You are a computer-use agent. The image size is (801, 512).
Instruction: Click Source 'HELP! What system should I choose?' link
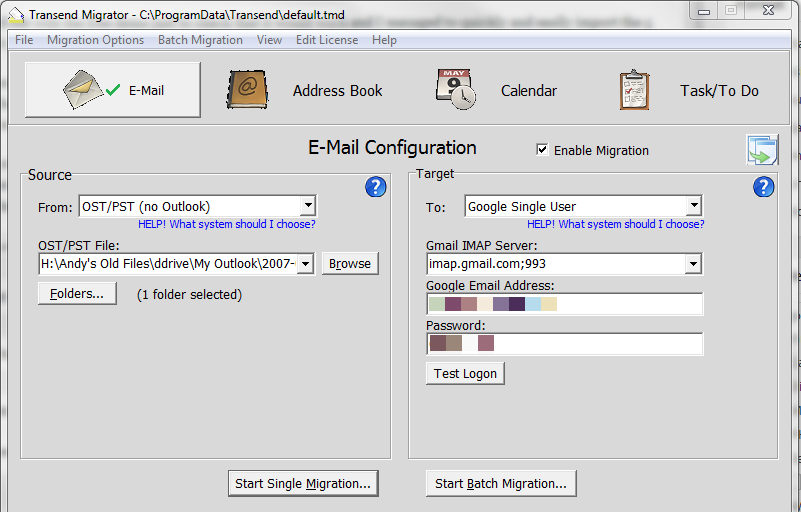(227, 224)
